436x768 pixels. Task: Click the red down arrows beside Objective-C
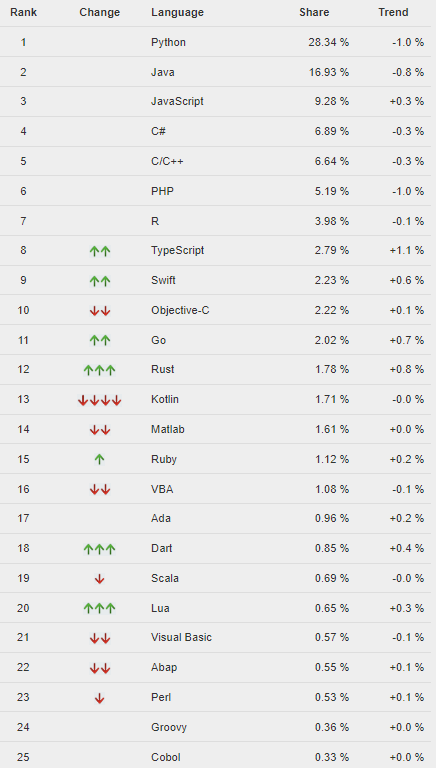click(99, 311)
